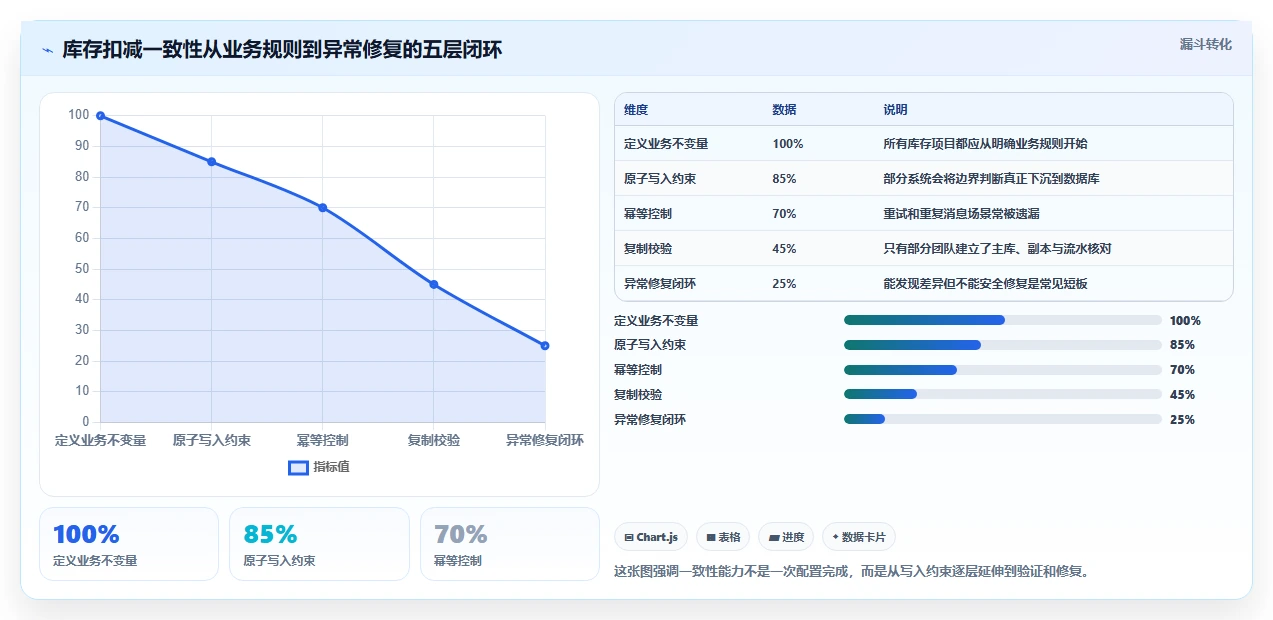Click description 所有库存项目都应从明确业务规则开始
The width and height of the screenshot is (1273, 620).
pyautogui.click(x=985, y=144)
